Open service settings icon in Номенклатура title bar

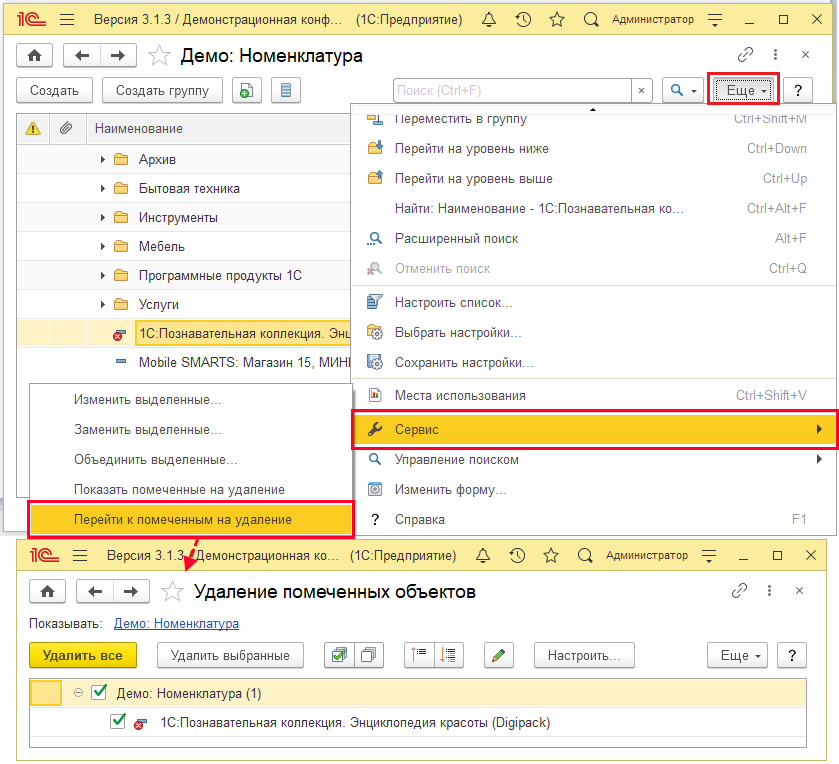pos(715,20)
